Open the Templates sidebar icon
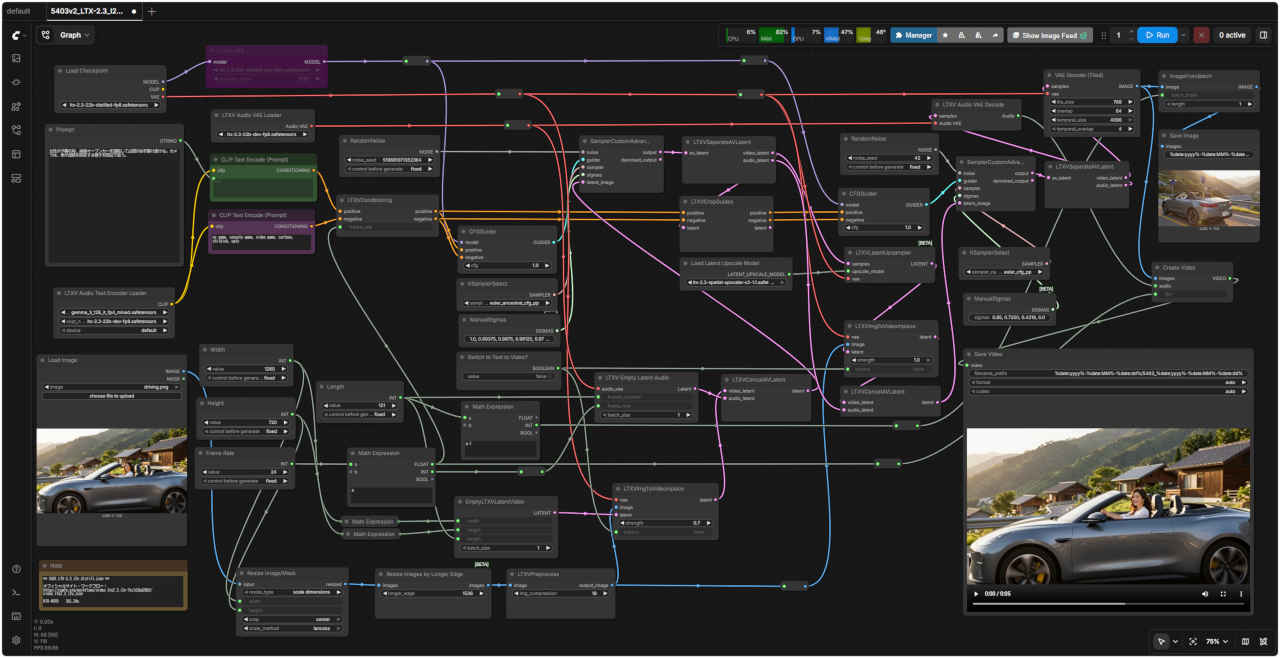This screenshot has height=658, width=1280. [16, 154]
